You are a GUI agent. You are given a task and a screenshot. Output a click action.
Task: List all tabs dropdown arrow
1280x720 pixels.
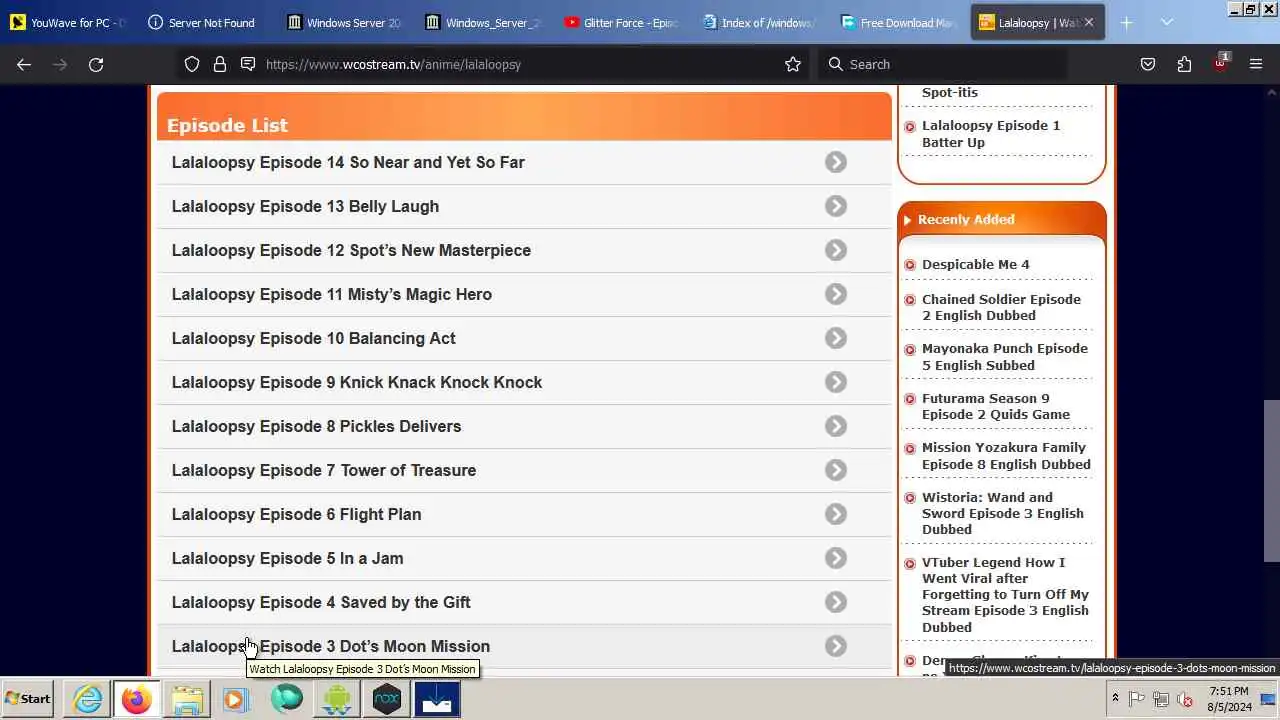tap(1166, 22)
